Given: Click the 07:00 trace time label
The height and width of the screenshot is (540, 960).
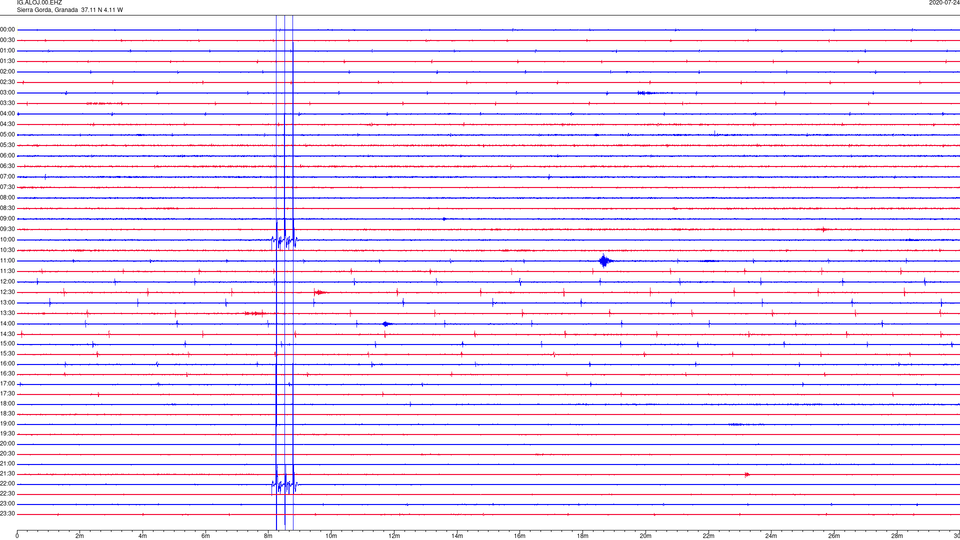Looking at the screenshot, I should point(8,176).
